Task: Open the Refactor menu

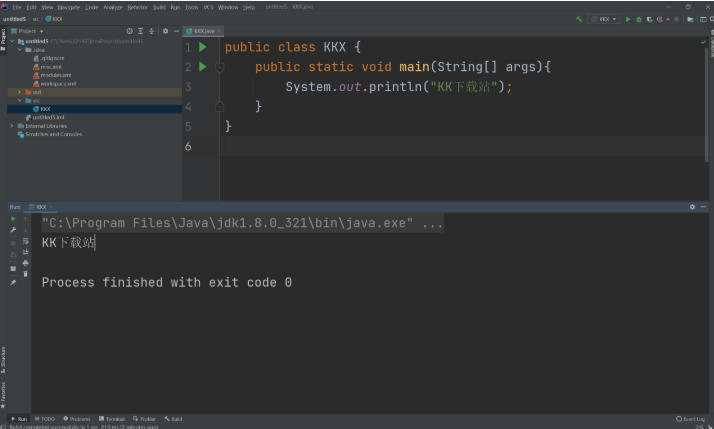Action: (x=137, y=7)
